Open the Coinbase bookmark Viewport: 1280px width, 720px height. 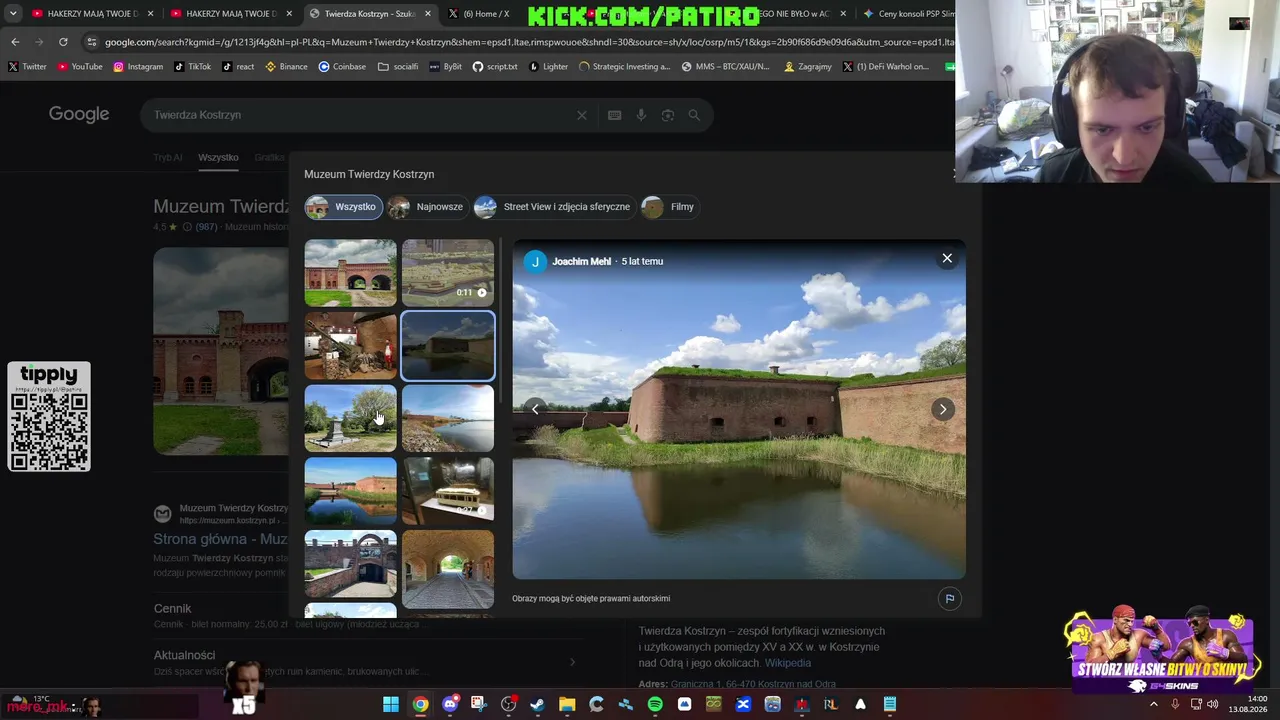(x=342, y=67)
